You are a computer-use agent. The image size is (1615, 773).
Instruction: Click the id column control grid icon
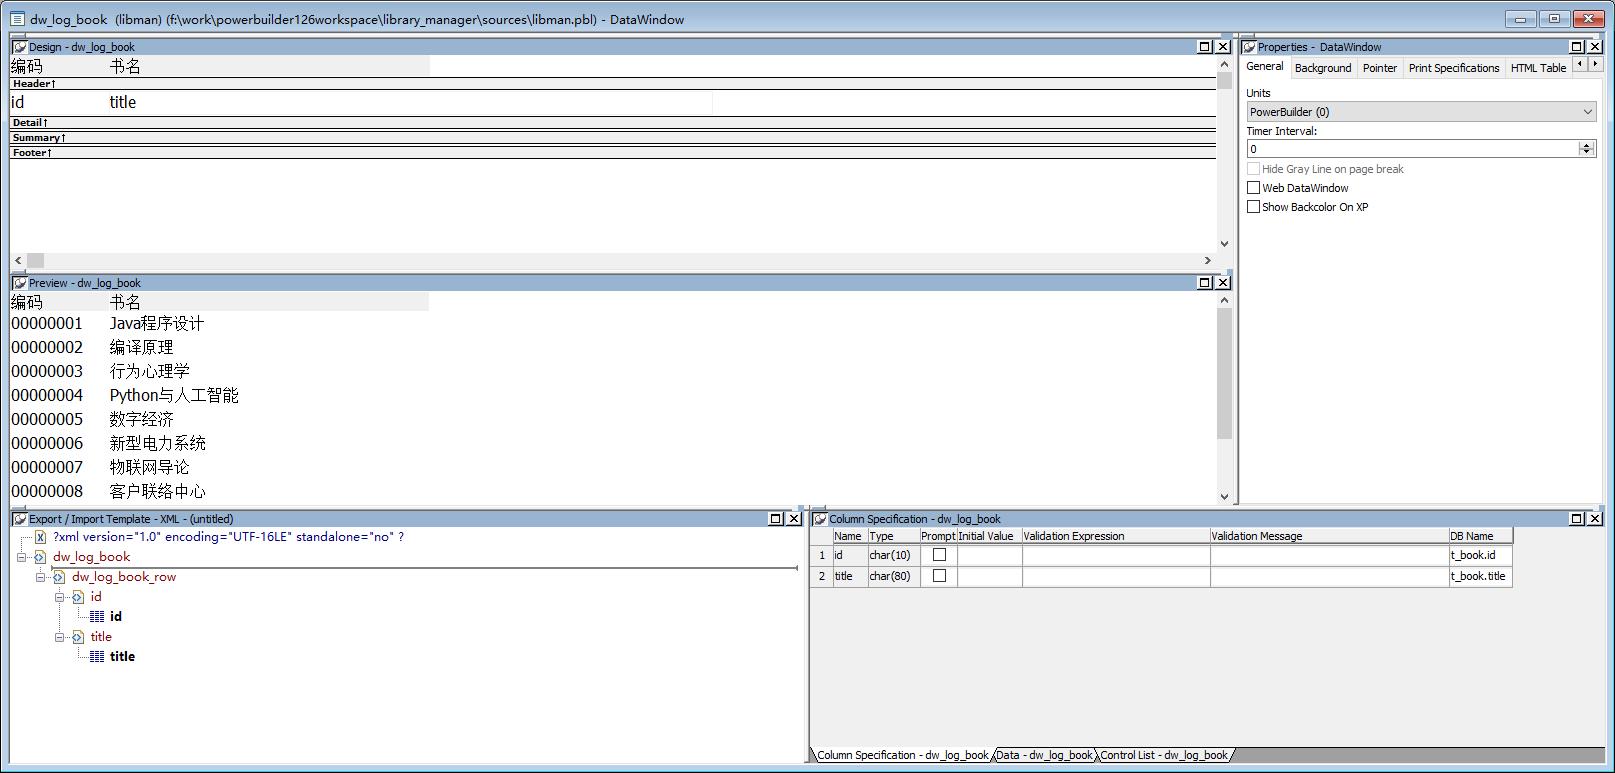pos(97,617)
